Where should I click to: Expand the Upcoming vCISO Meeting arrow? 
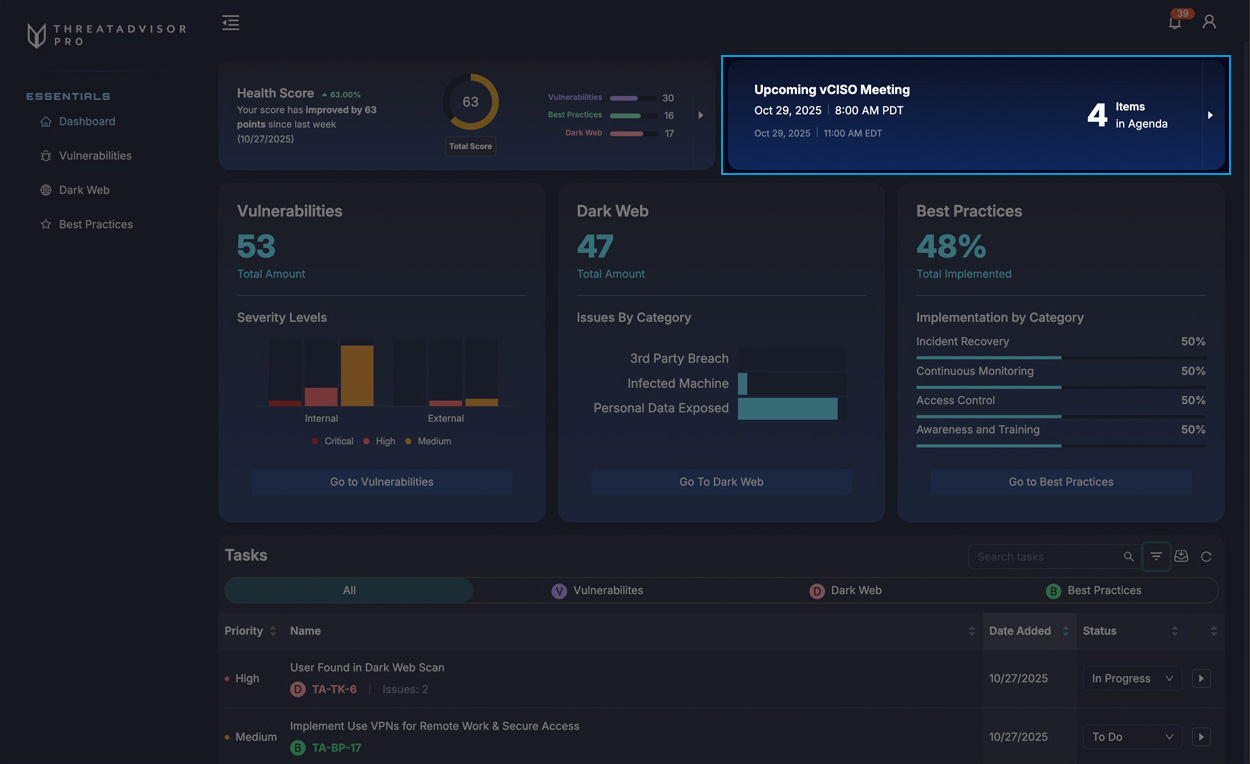tap(1210, 115)
